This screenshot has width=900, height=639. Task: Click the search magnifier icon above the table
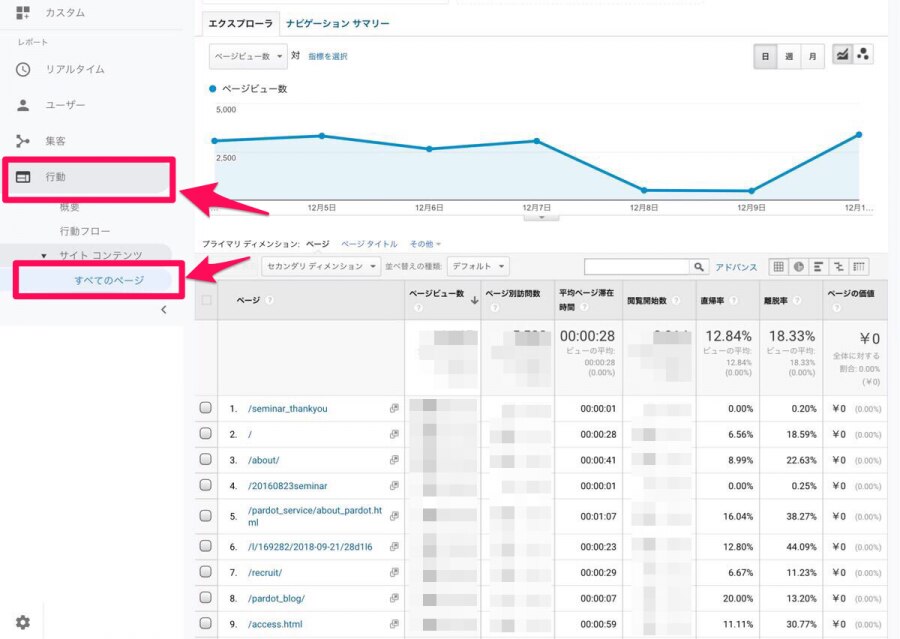click(x=699, y=267)
